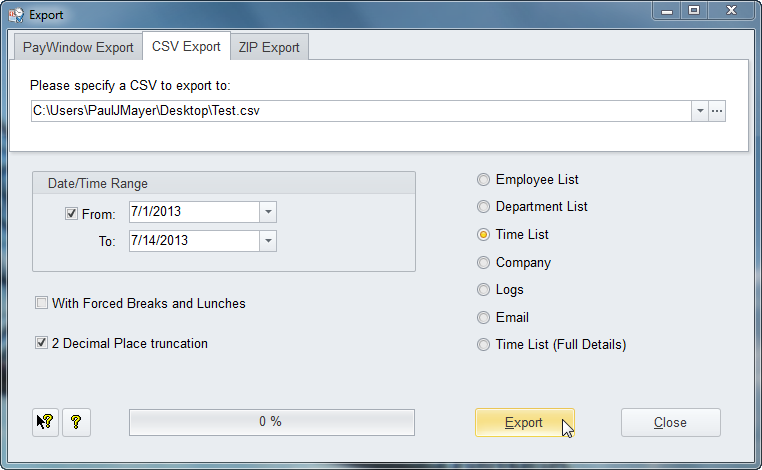Check With Forced Breaks and Lunches
The height and width of the screenshot is (470, 762).
point(41,303)
